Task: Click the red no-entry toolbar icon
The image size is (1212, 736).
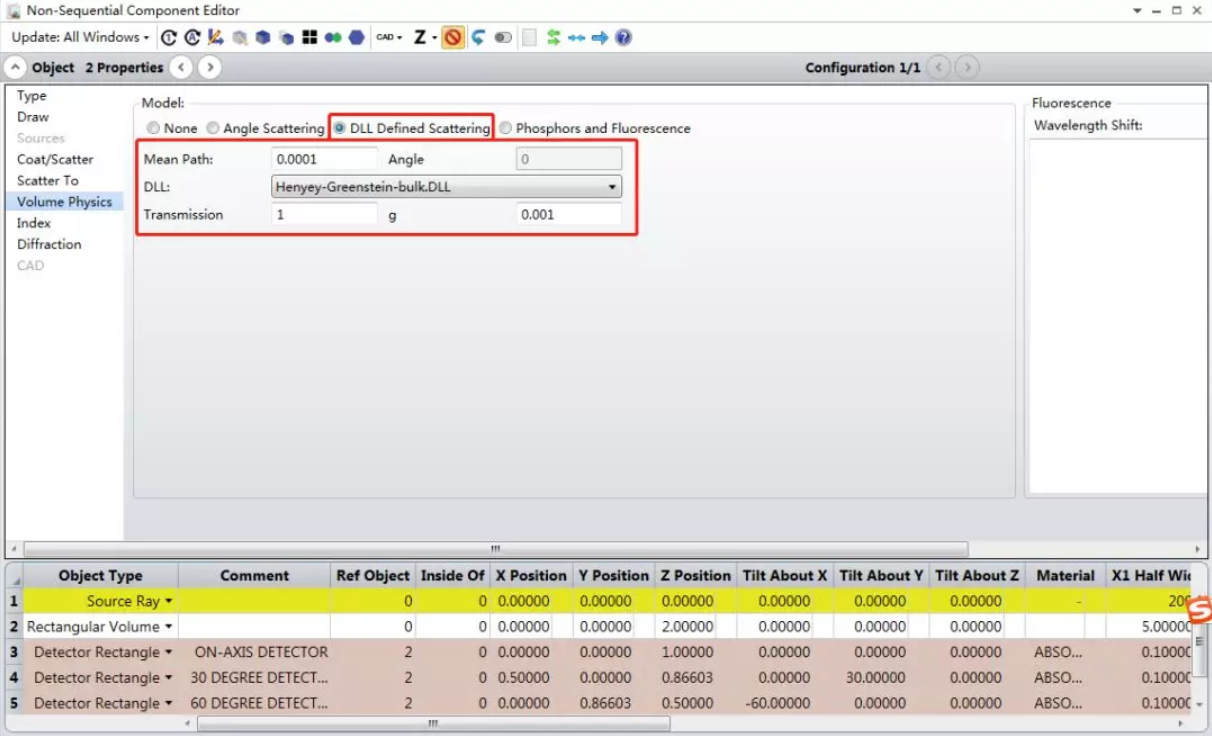Action: (453, 38)
